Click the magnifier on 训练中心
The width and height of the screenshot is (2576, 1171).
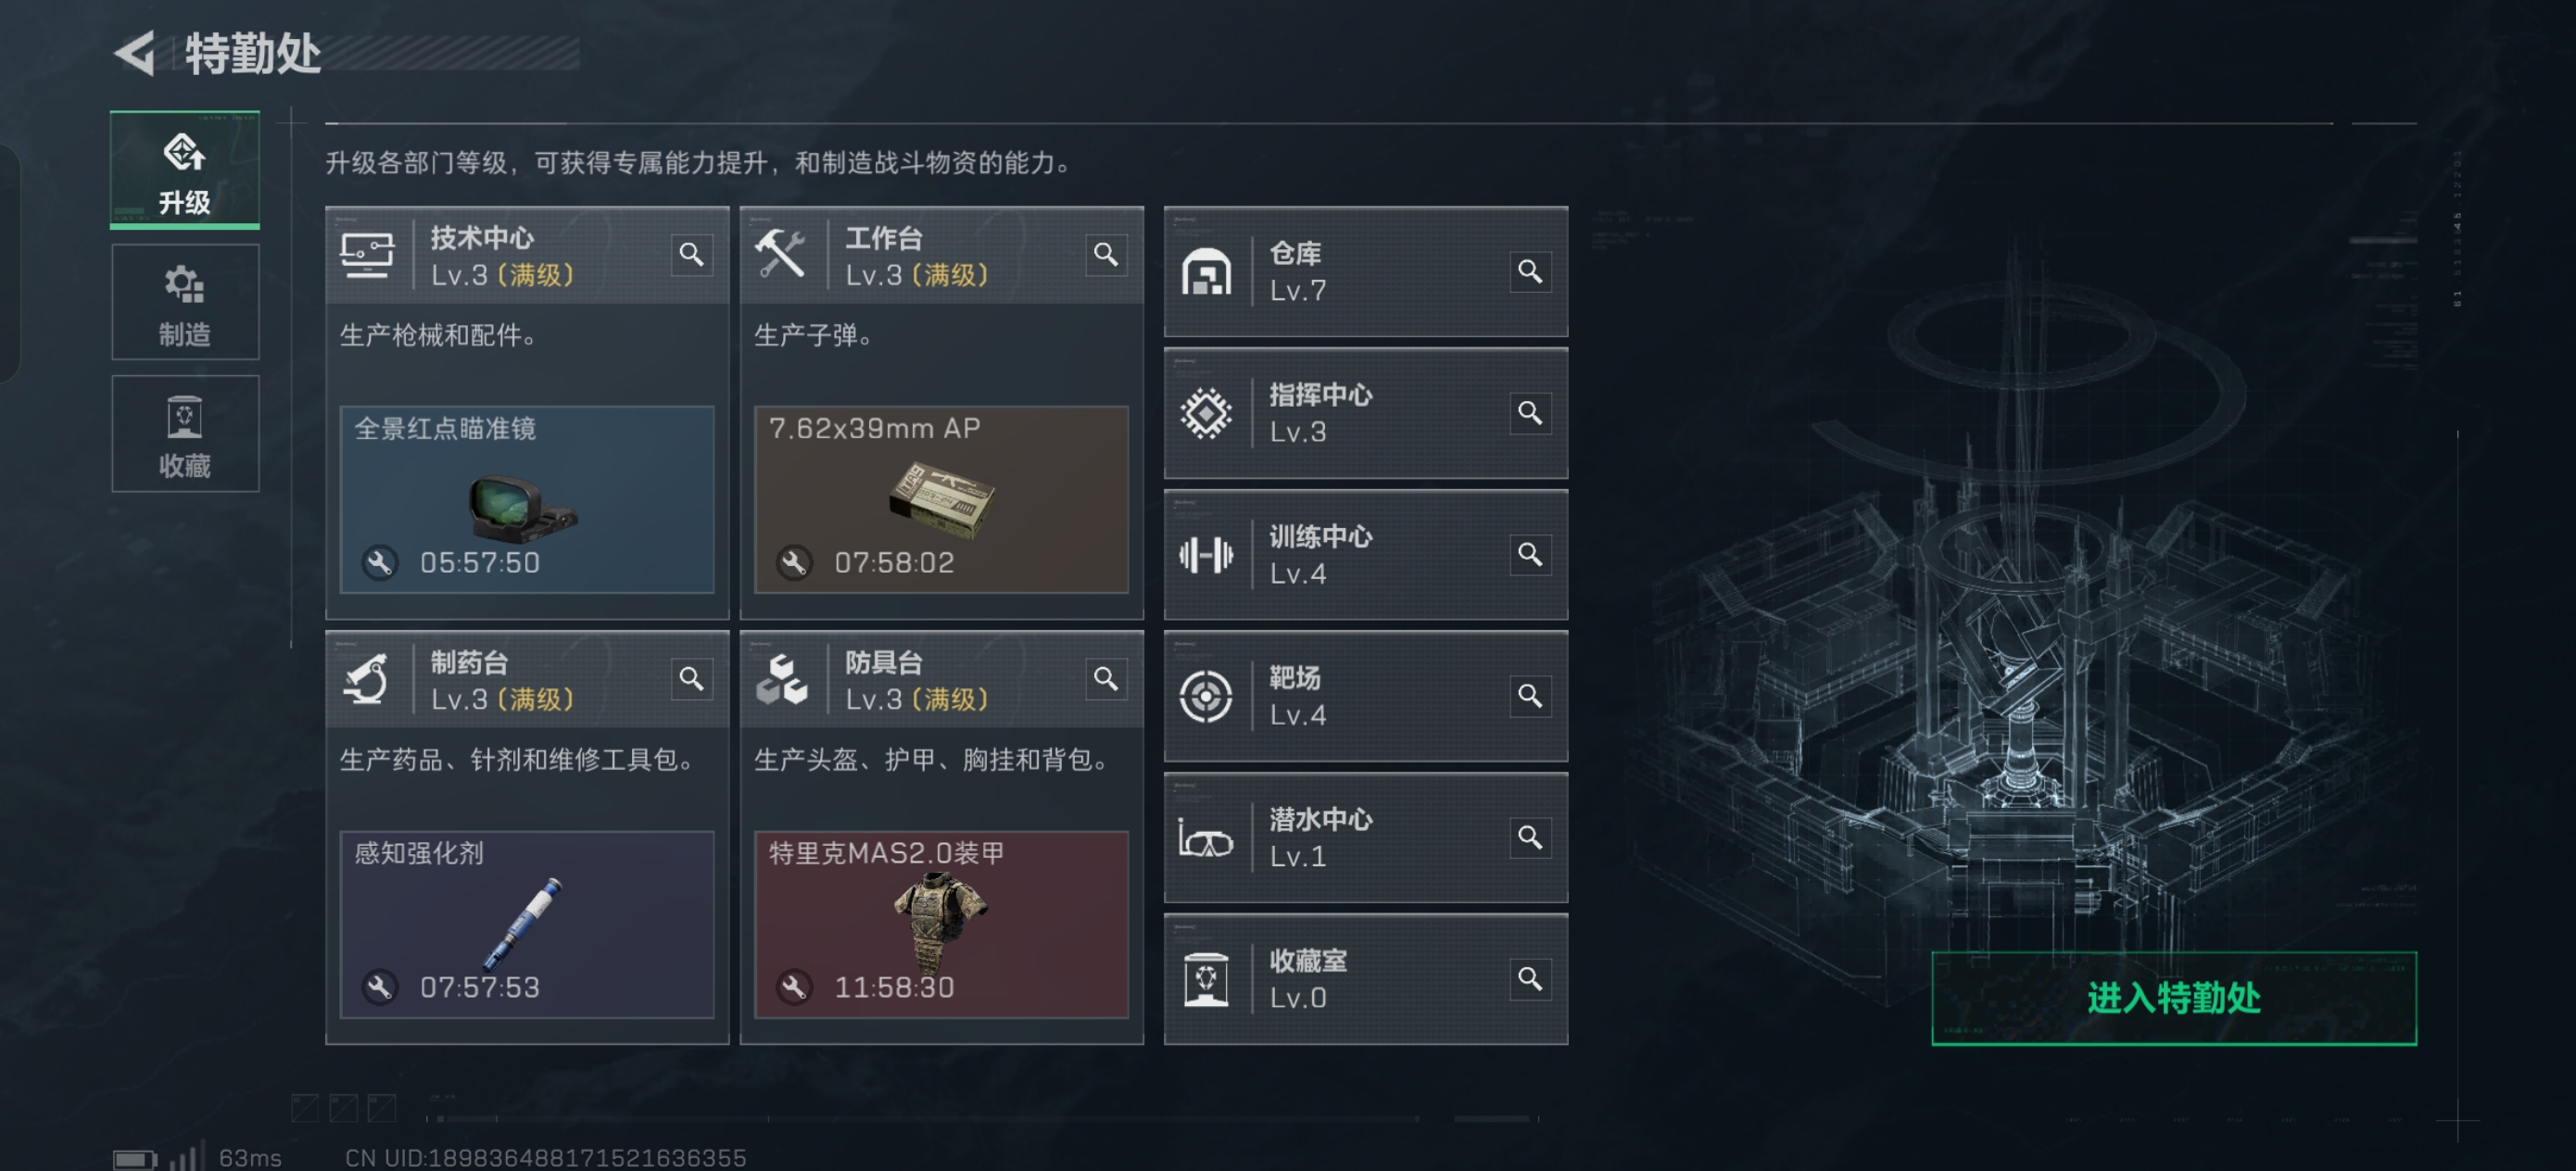tap(1529, 554)
